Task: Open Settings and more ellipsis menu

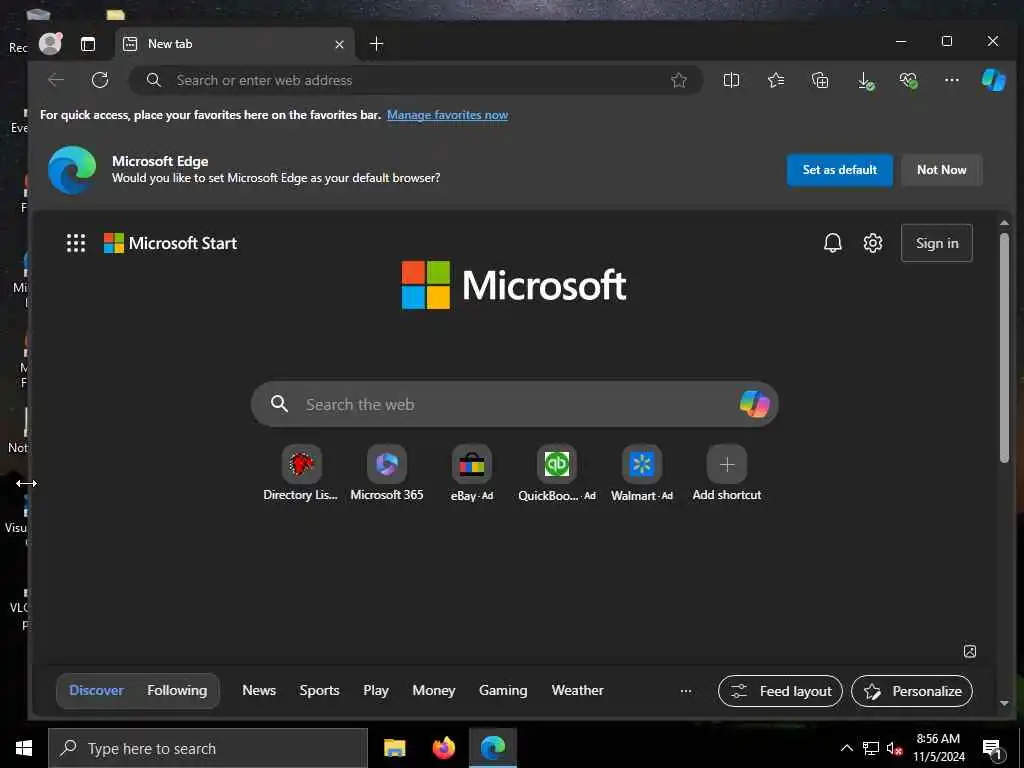Action: coord(952,80)
